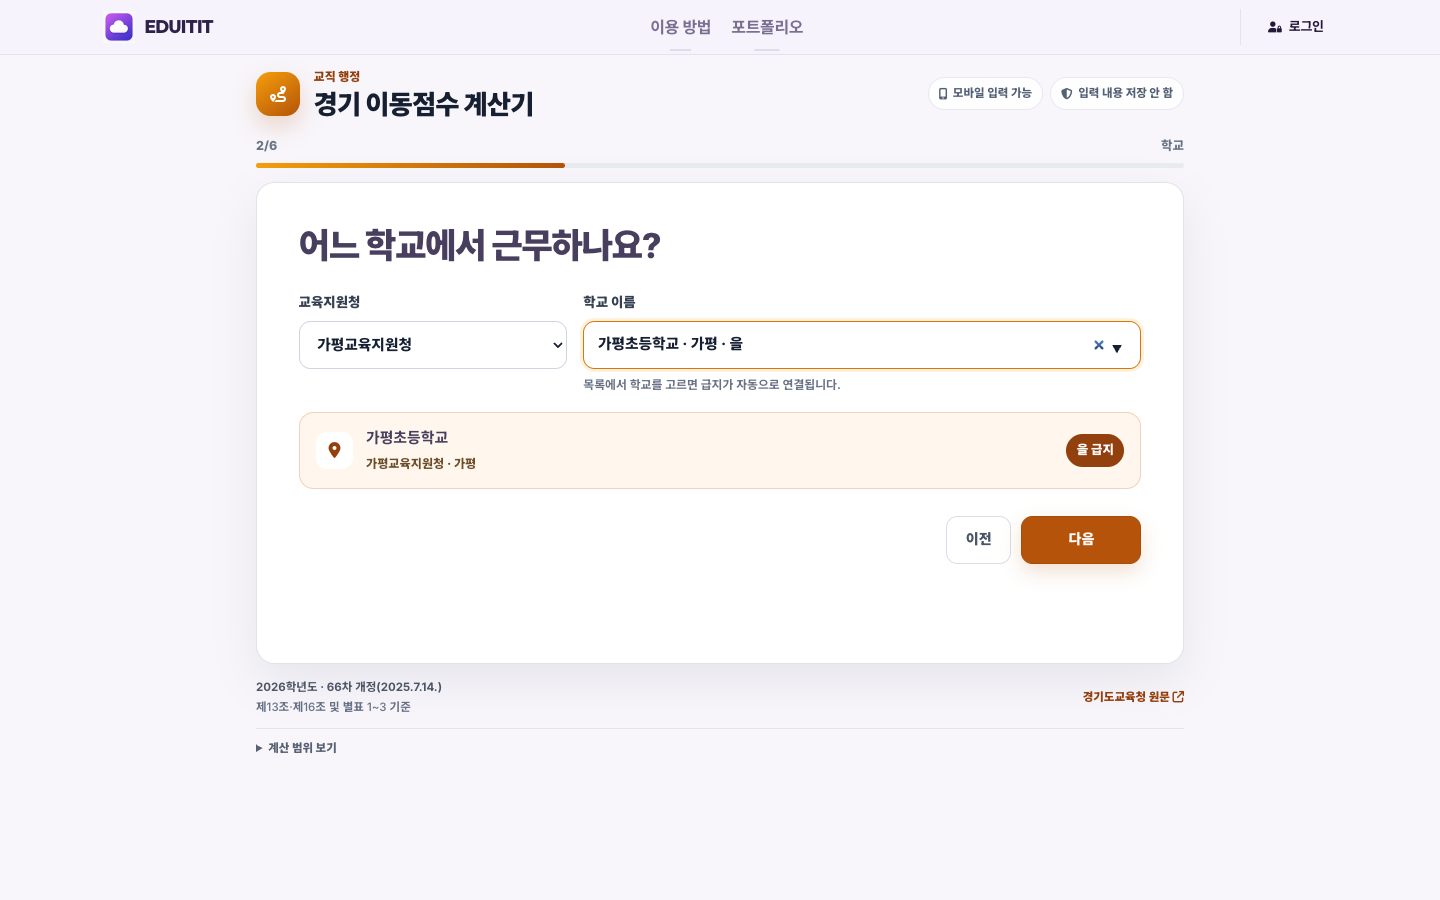Click the 어느 학교에서 근무하나요? heading
Viewport: 1440px width, 900px height.
tap(480, 245)
